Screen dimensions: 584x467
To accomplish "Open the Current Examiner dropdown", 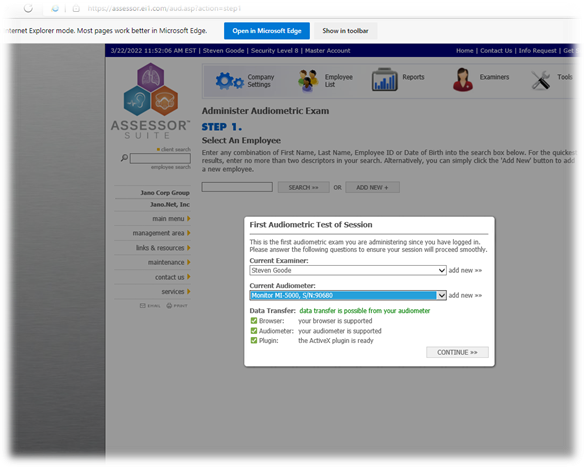I will [x=348, y=270].
